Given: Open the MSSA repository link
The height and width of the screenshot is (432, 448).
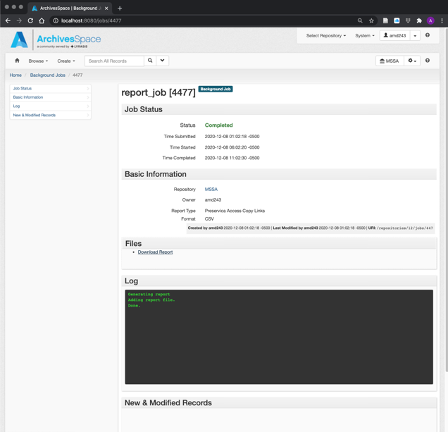Looking at the screenshot, I should (211, 189).
